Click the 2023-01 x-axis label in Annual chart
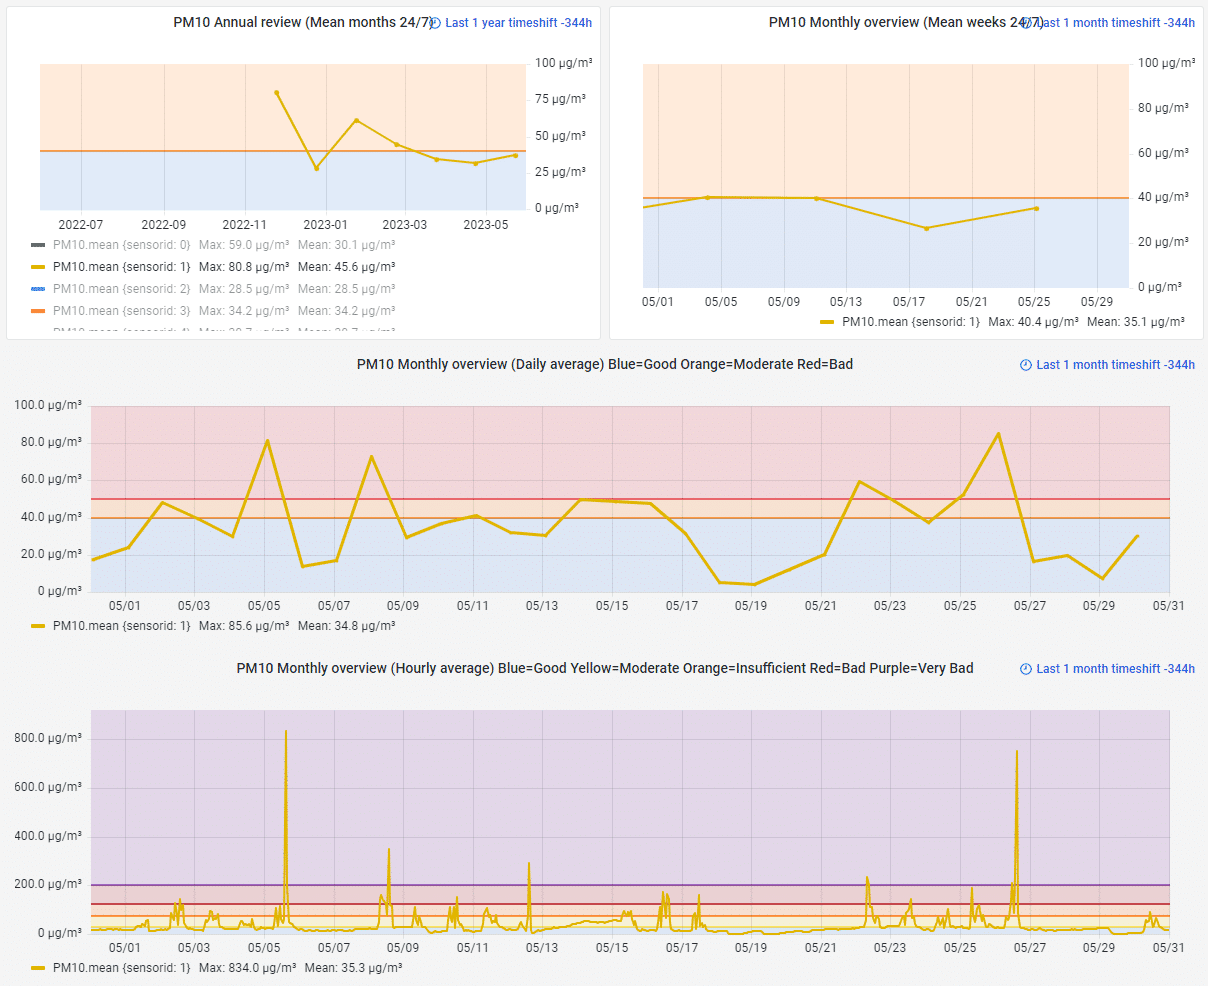The height and width of the screenshot is (986, 1208). pos(326,225)
